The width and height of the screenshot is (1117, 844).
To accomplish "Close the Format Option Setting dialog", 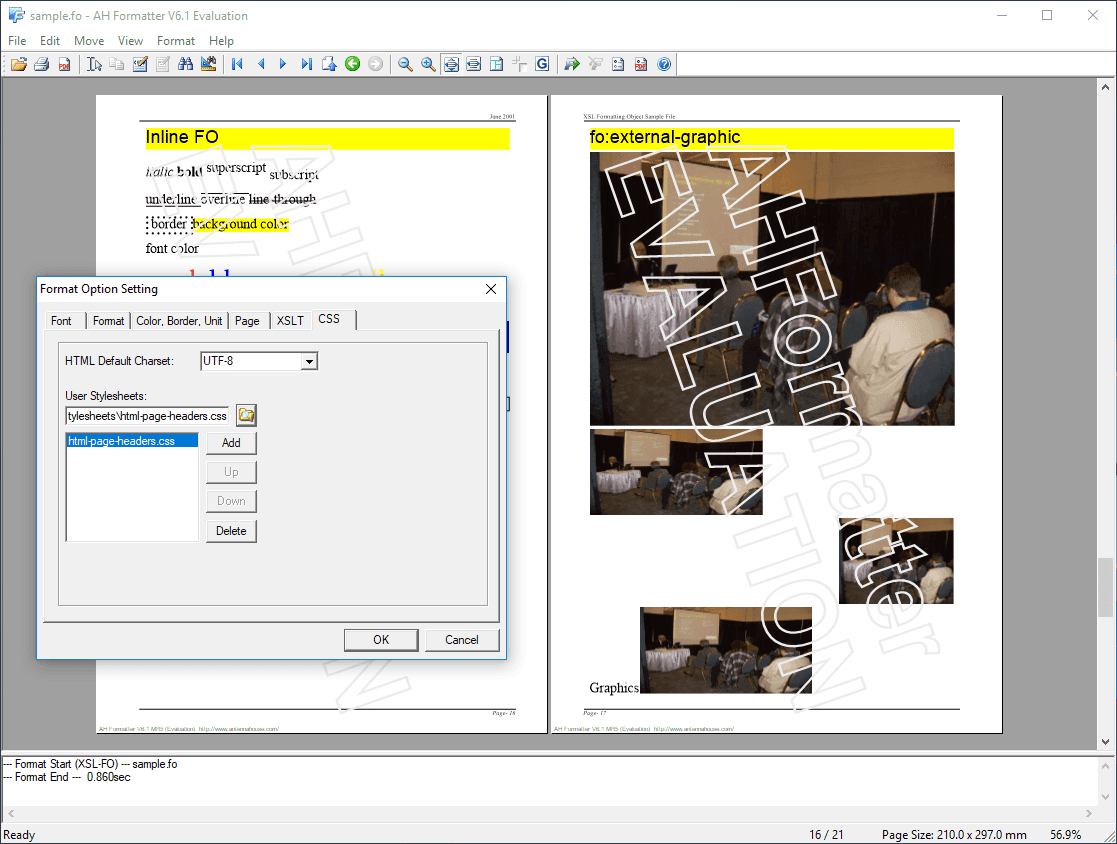I will (491, 288).
